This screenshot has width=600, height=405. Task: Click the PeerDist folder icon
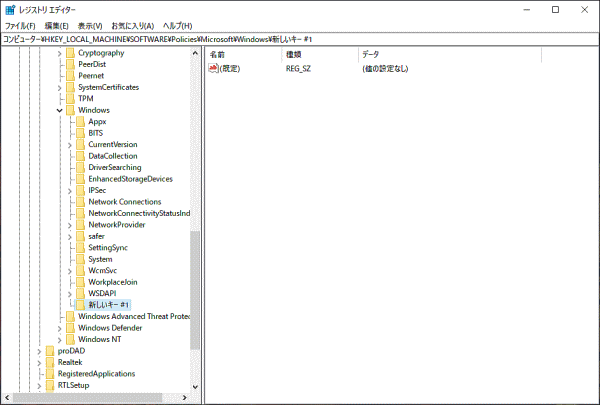coord(70,64)
